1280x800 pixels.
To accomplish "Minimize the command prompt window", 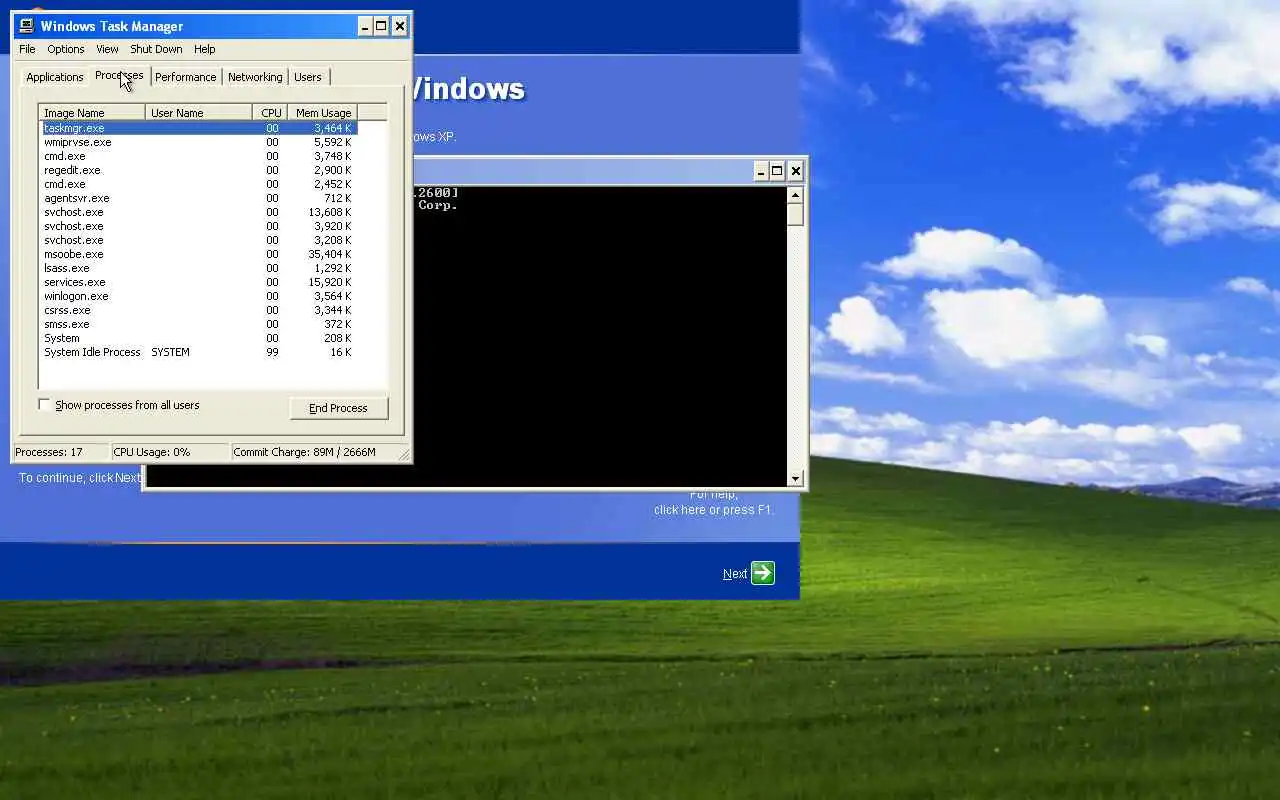I will (760, 171).
